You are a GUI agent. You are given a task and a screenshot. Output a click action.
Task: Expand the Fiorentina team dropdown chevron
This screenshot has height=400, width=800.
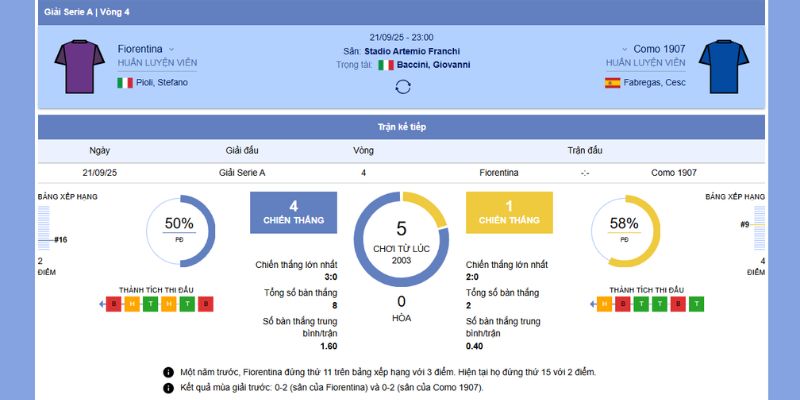[x=171, y=49]
